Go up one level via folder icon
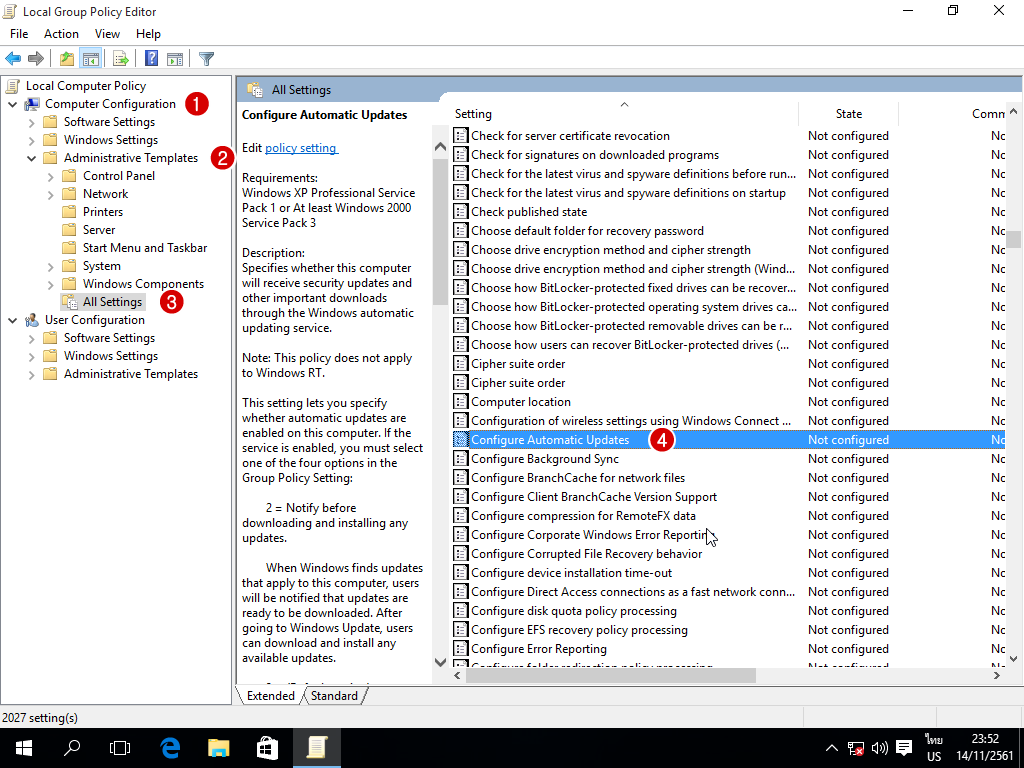The image size is (1024, 768). [x=67, y=59]
